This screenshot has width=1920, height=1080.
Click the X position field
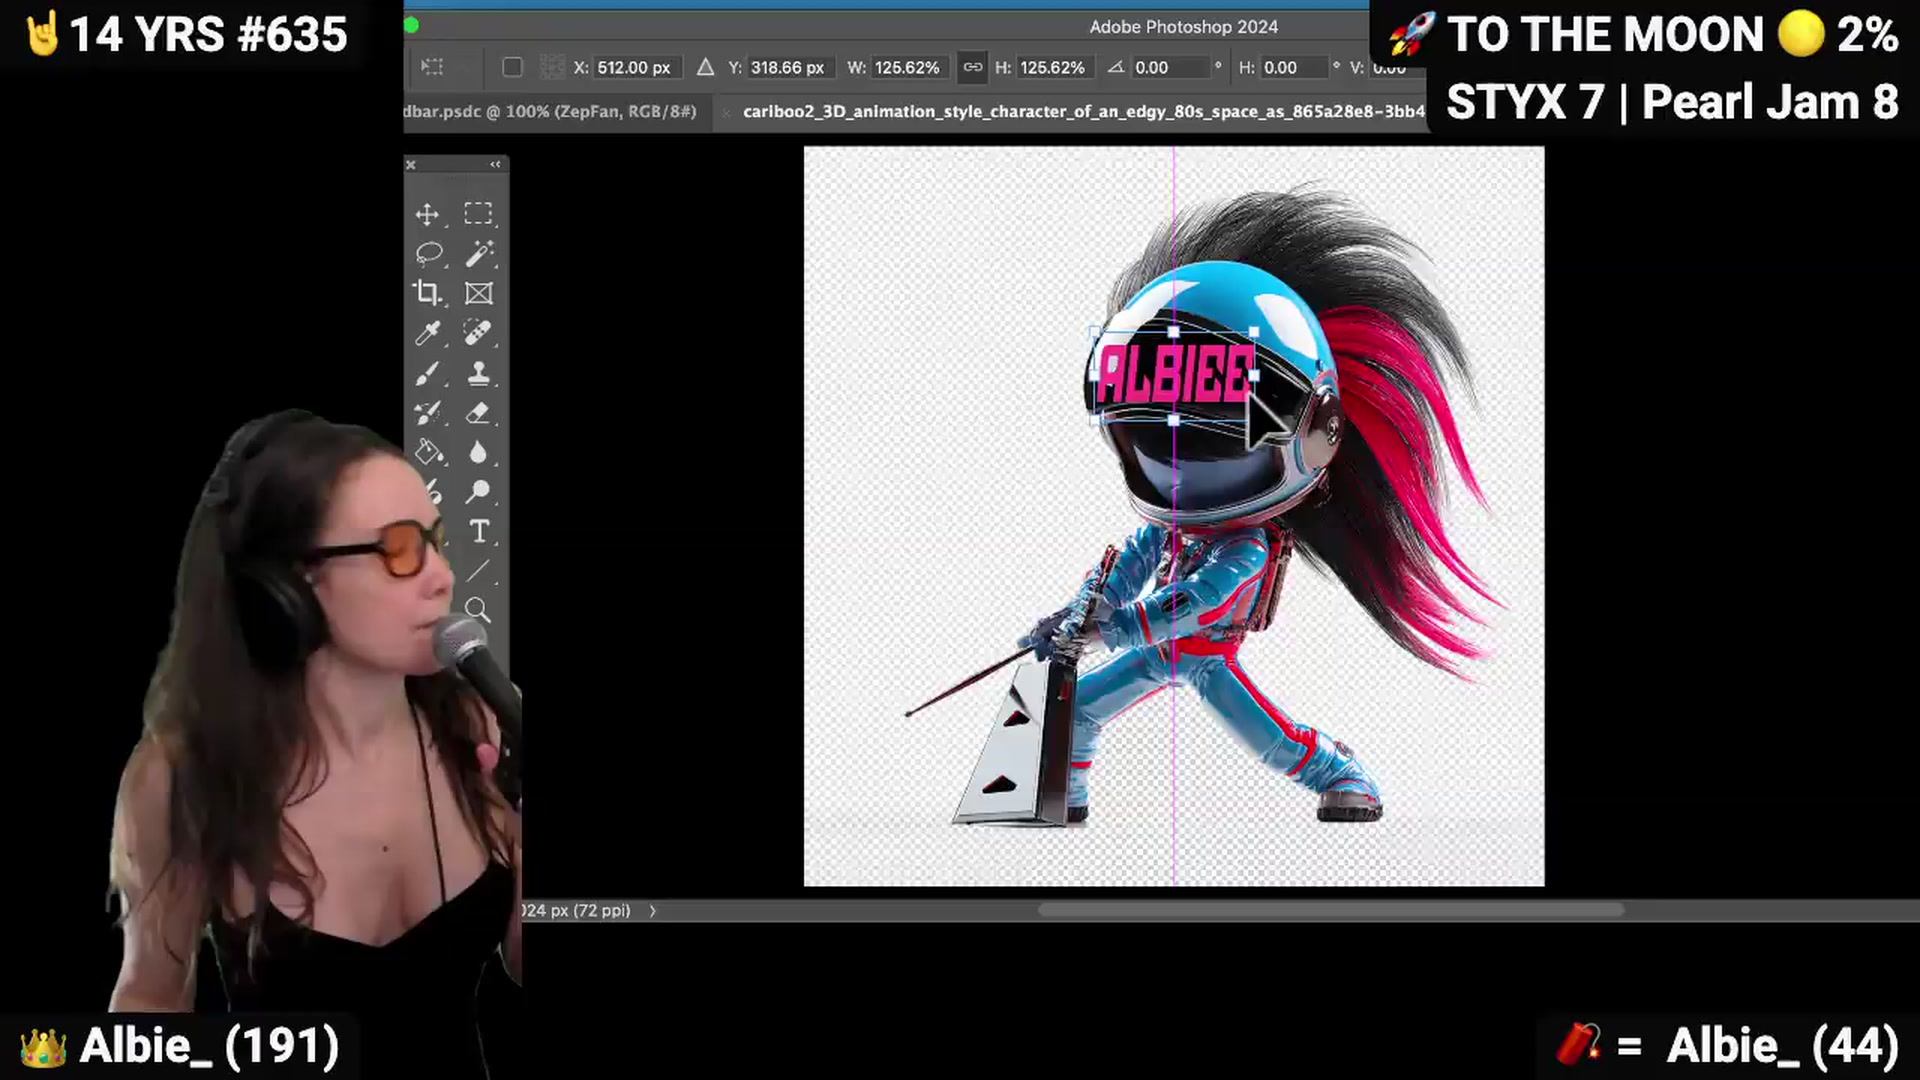click(636, 67)
